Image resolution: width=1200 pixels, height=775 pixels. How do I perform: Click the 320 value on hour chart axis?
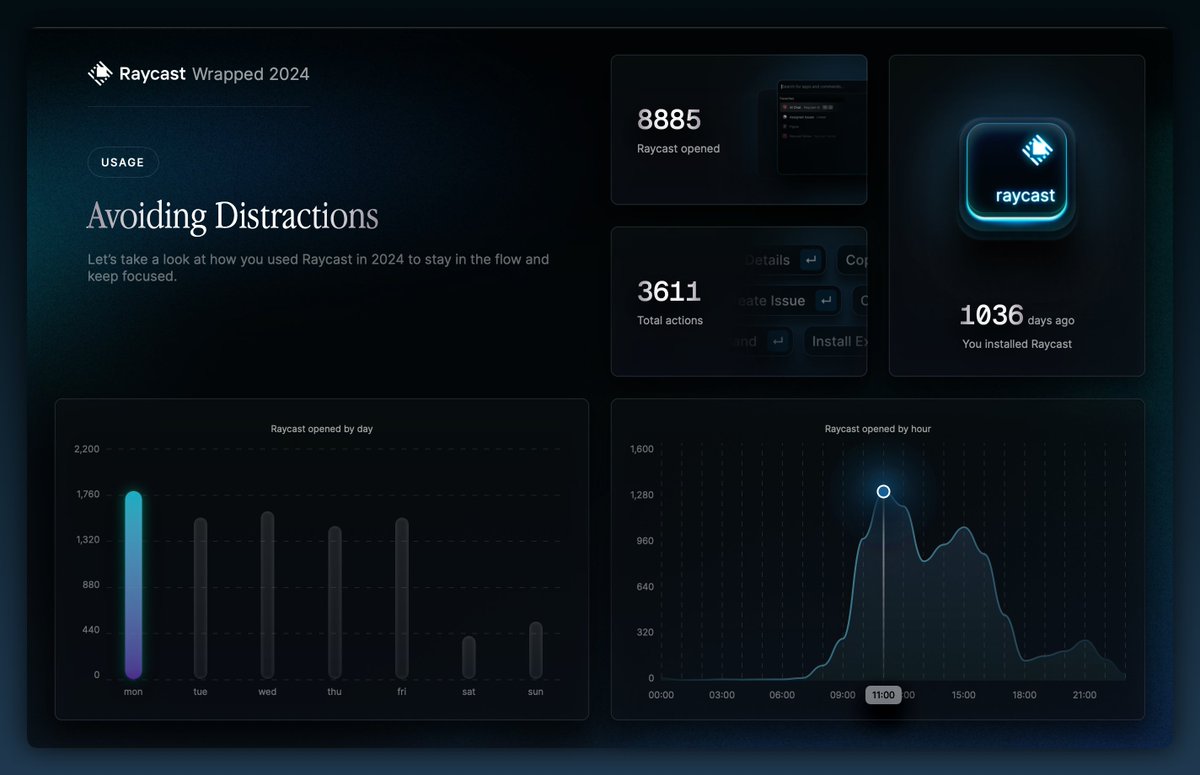pos(645,632)
